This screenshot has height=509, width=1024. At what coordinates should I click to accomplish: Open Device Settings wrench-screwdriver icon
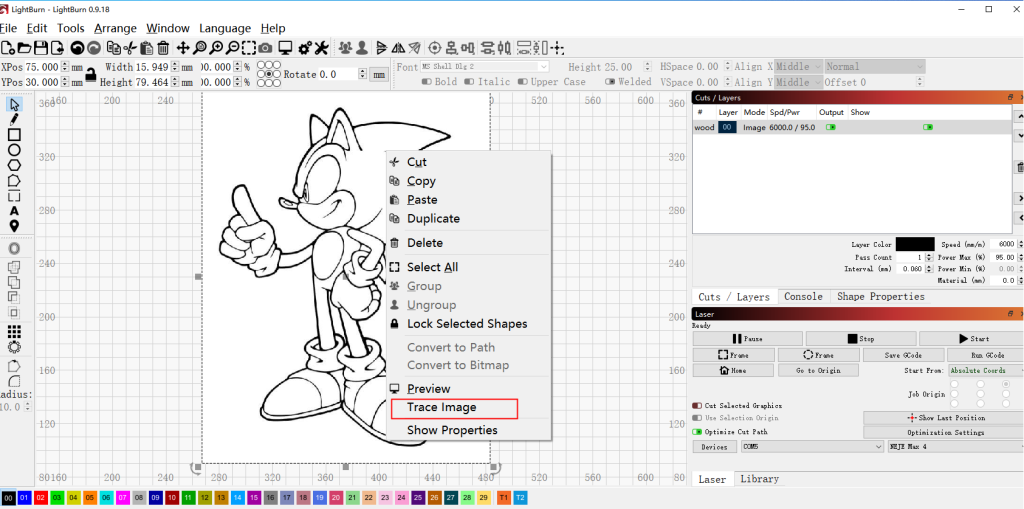tap(321, 48)
